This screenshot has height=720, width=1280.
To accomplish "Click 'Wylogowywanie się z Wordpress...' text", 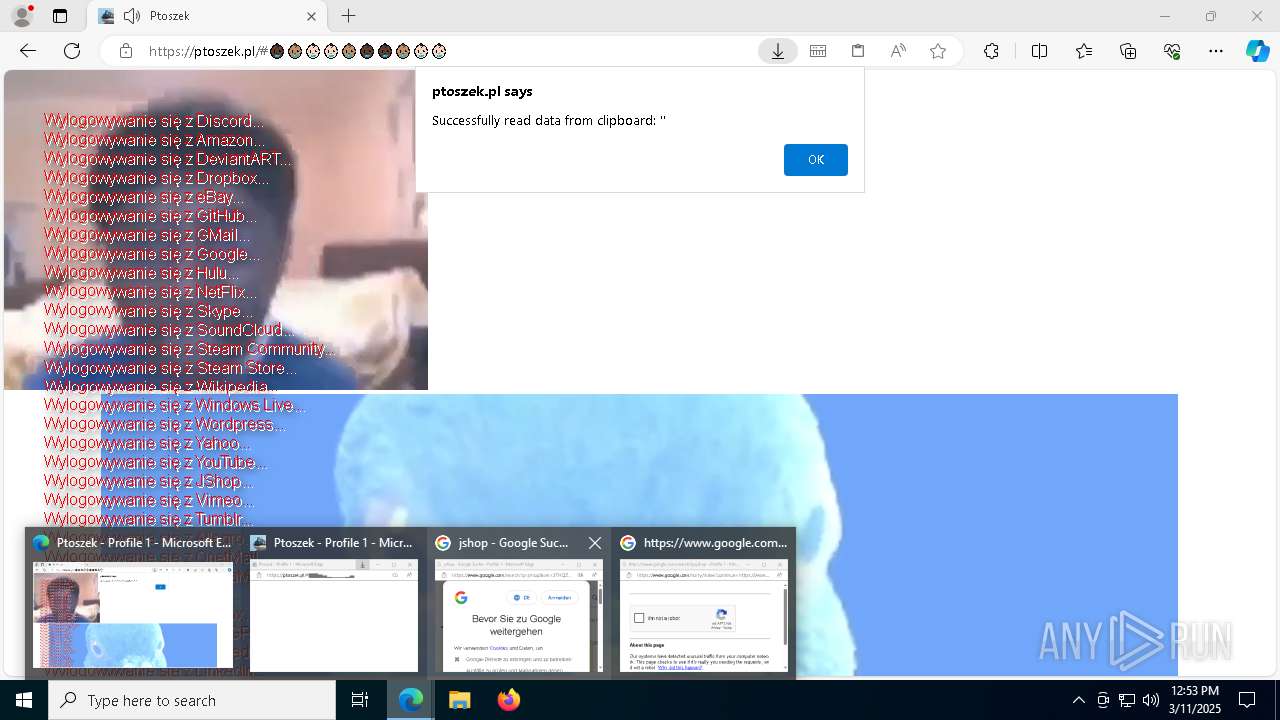I will [165, 424].
